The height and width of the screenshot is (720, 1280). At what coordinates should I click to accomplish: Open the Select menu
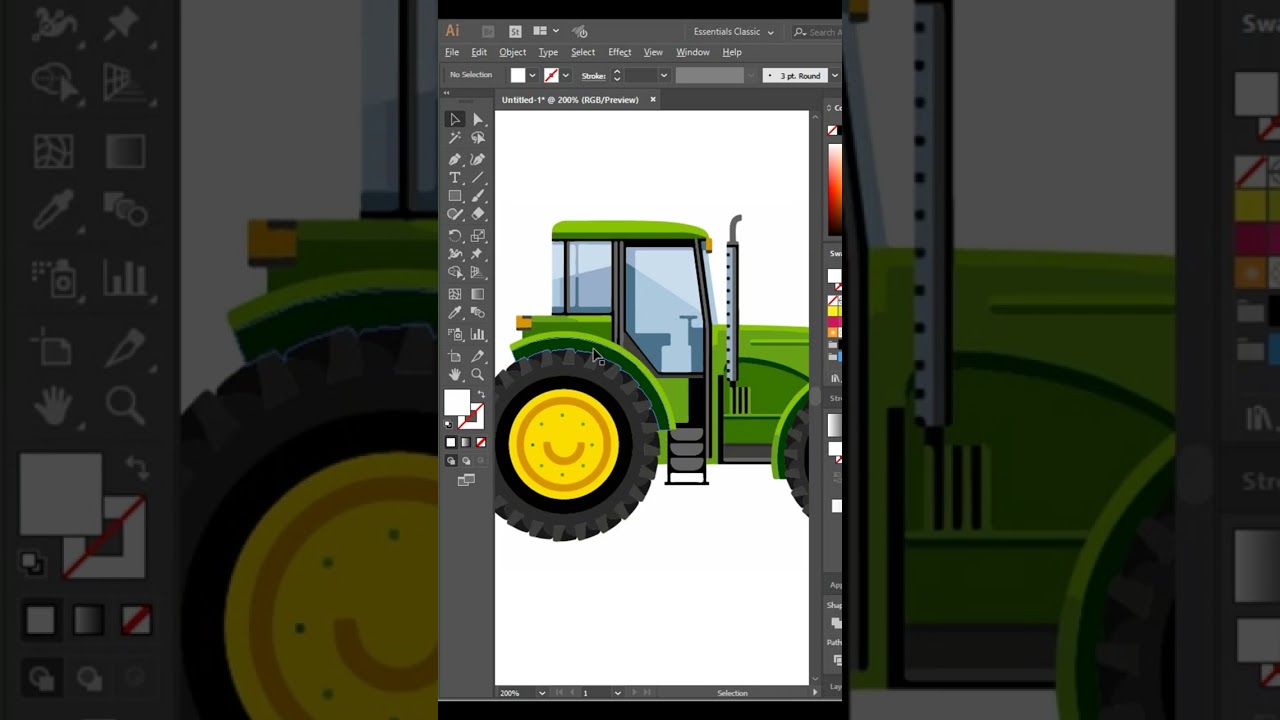point(583,52)
